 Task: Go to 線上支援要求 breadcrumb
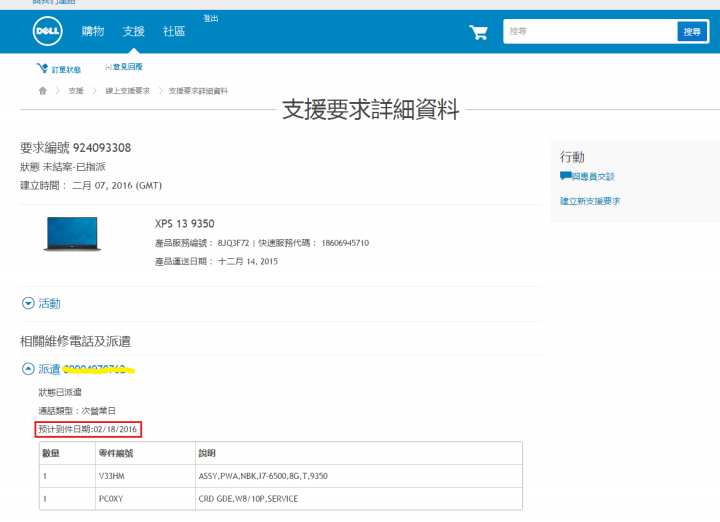coord(128,91)
